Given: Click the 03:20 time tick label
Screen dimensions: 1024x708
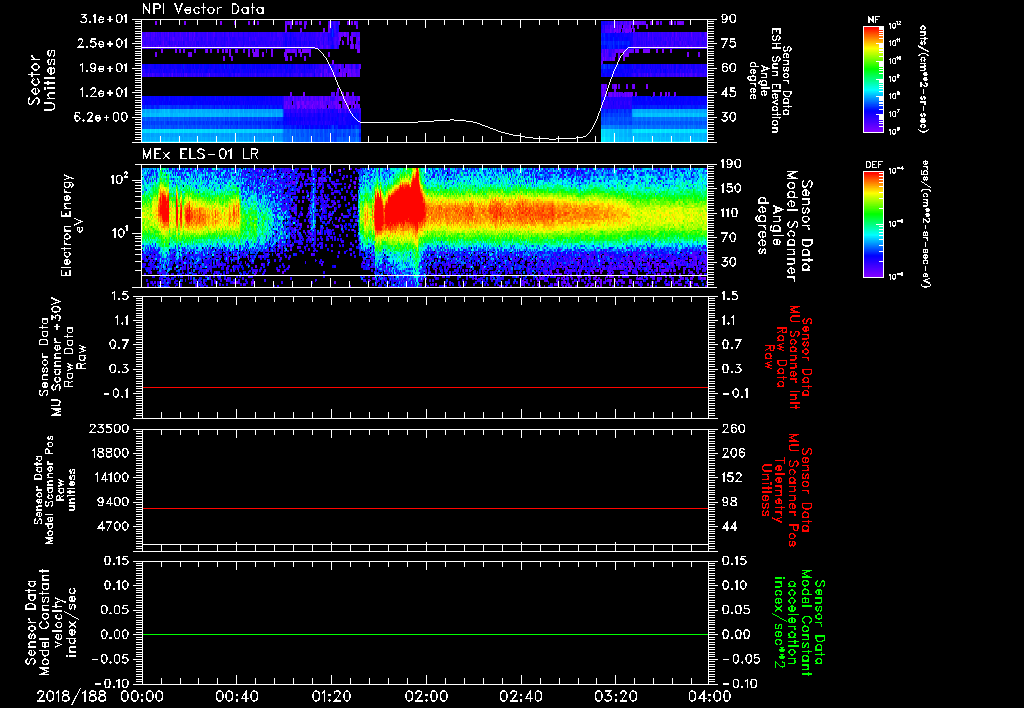Looking at the screenshot, I should pos(615,696).
